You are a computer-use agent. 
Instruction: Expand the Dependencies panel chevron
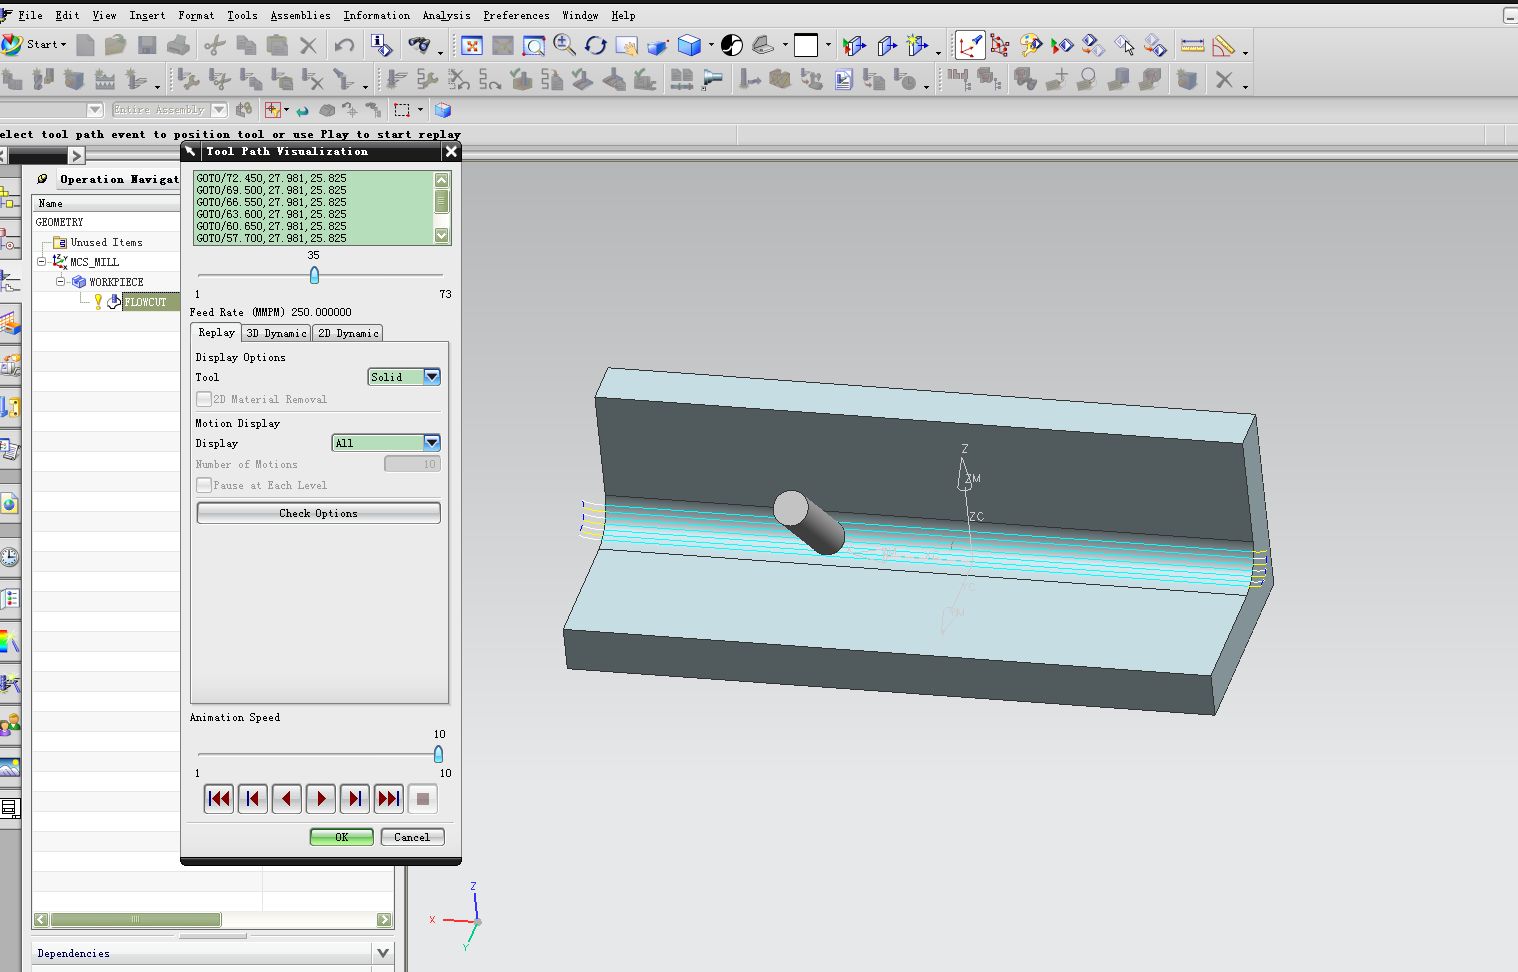(382, 953)
